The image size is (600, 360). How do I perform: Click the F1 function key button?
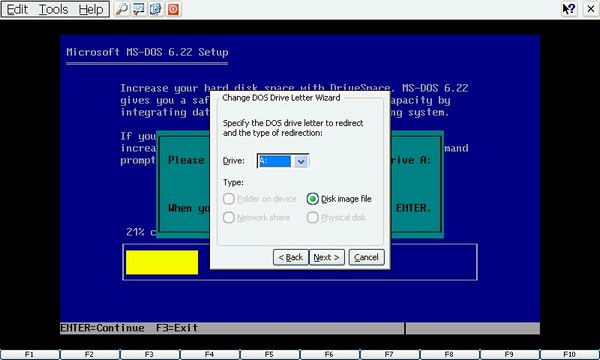(x=29, y=355)
